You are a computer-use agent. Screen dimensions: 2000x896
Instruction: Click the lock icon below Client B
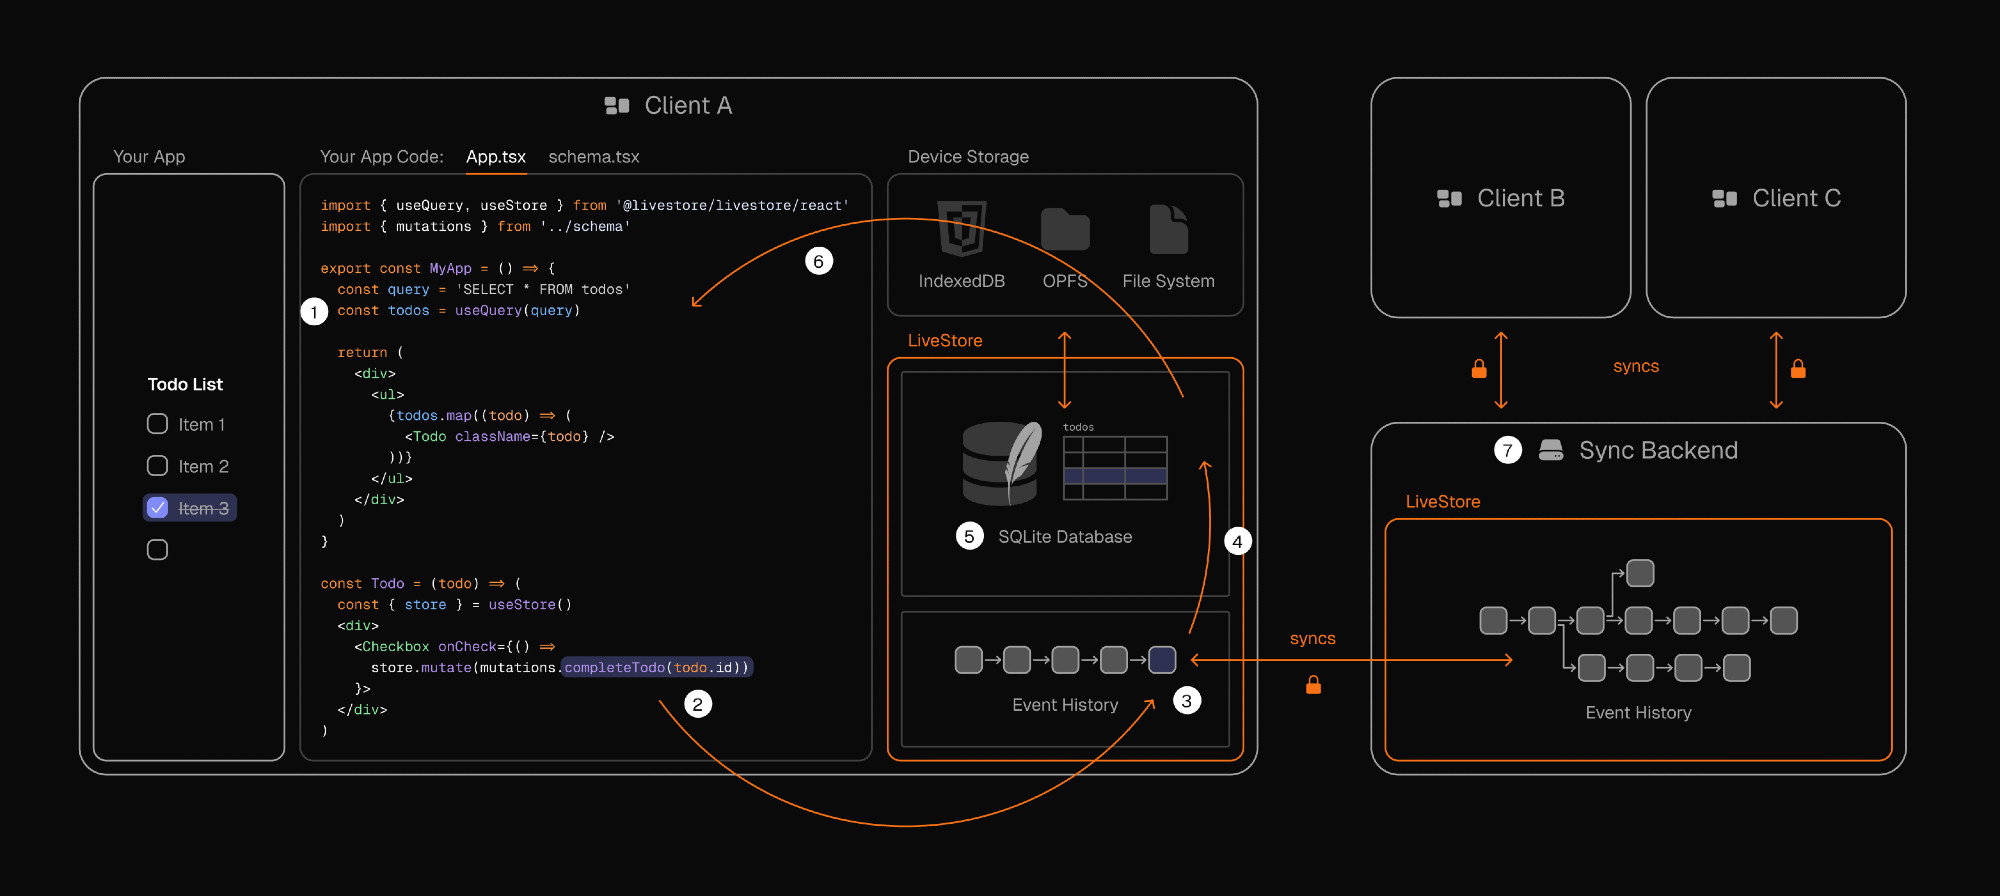1479,369
